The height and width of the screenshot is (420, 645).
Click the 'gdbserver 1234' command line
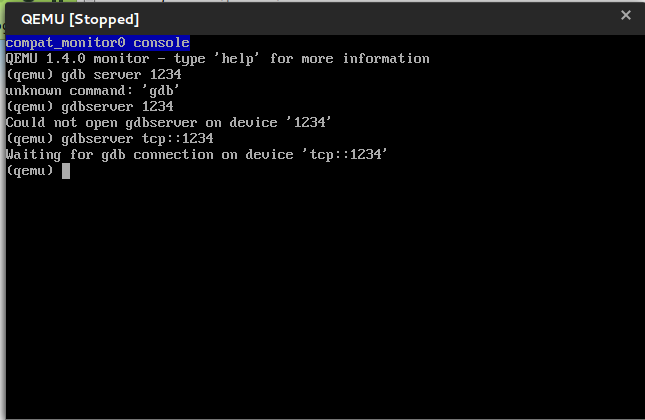(89, 107)
